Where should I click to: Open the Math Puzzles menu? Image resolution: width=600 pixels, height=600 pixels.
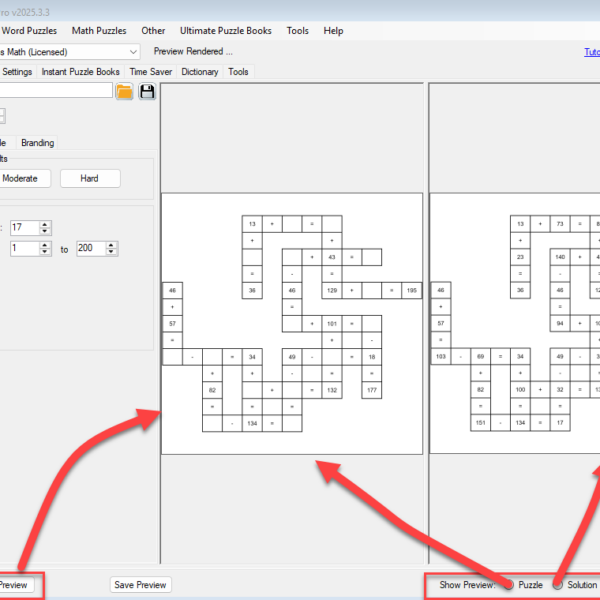98,31
